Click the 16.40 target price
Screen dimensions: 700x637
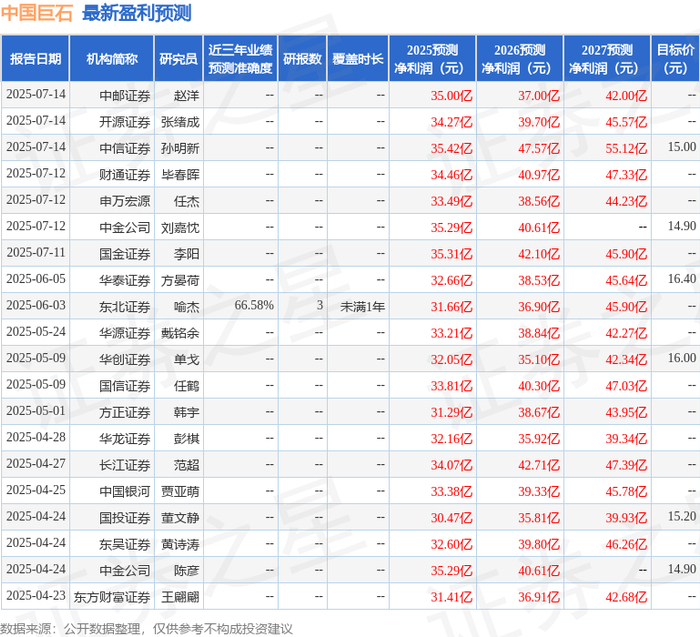682,279
